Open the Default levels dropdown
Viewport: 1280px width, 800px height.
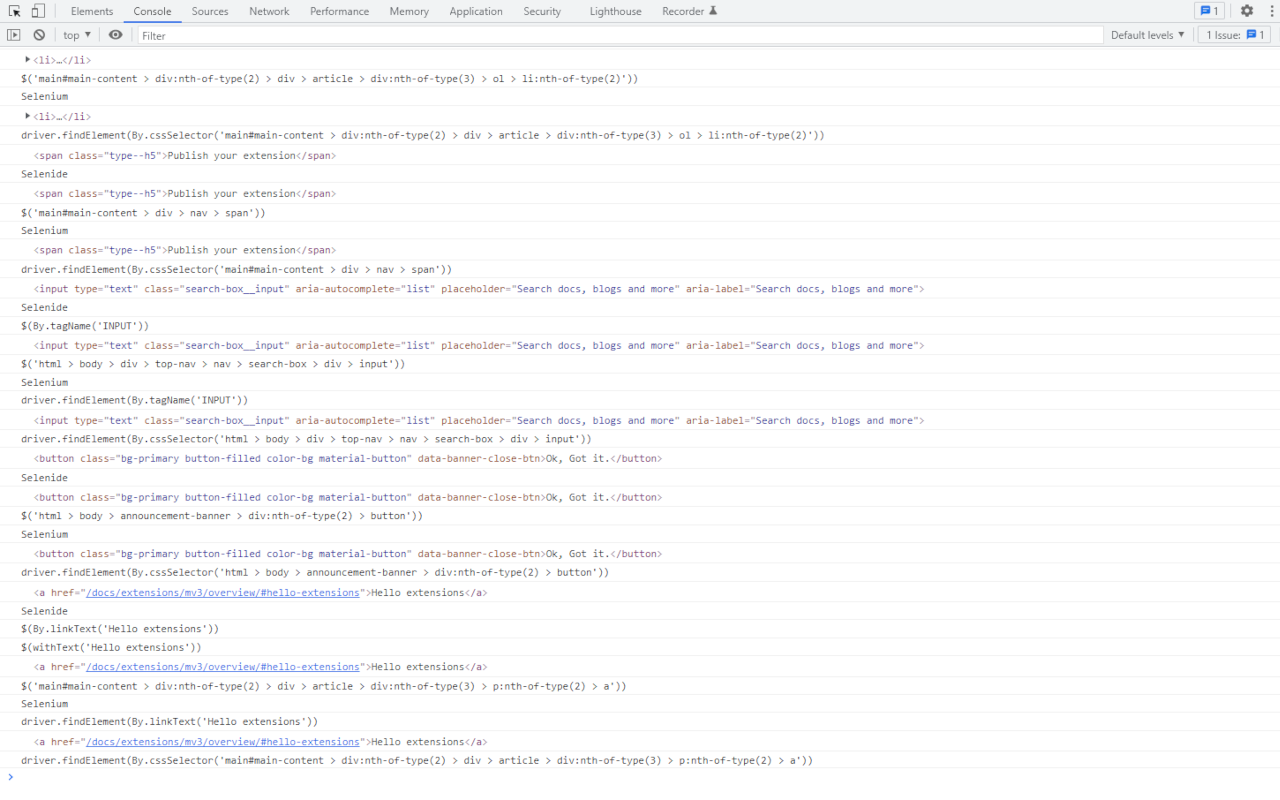pos(1147,35)
